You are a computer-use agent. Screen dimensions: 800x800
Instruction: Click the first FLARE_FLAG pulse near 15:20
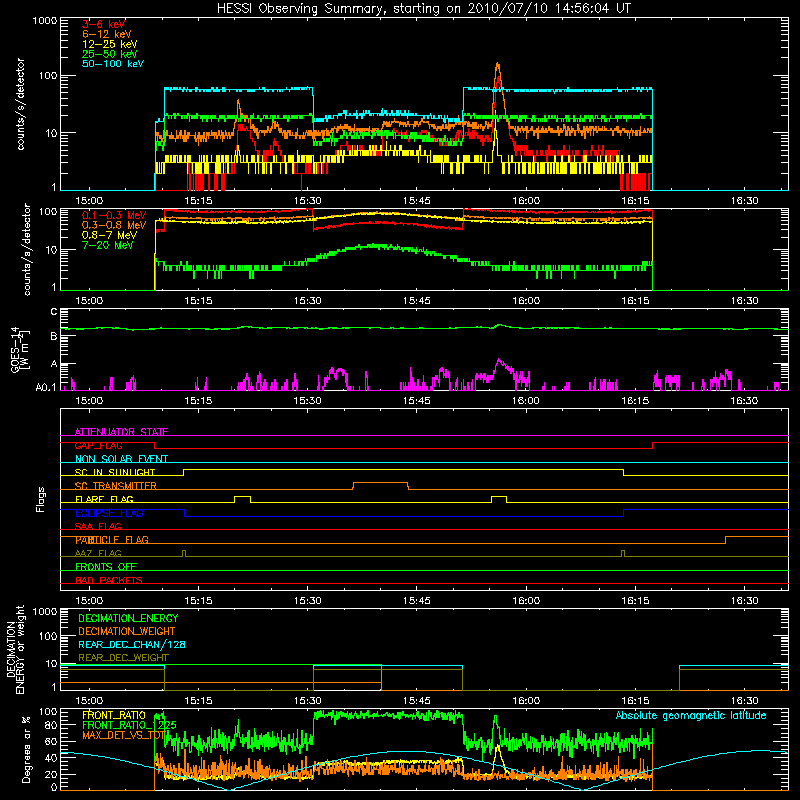[242, 497]
